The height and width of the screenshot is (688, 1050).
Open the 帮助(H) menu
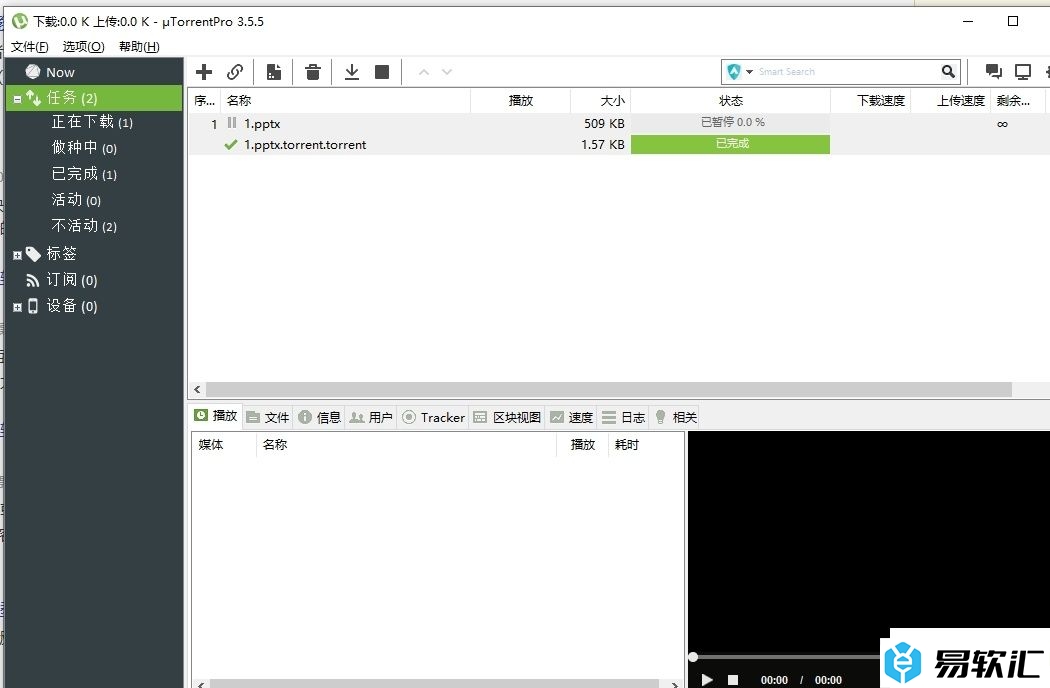[139, 46]
